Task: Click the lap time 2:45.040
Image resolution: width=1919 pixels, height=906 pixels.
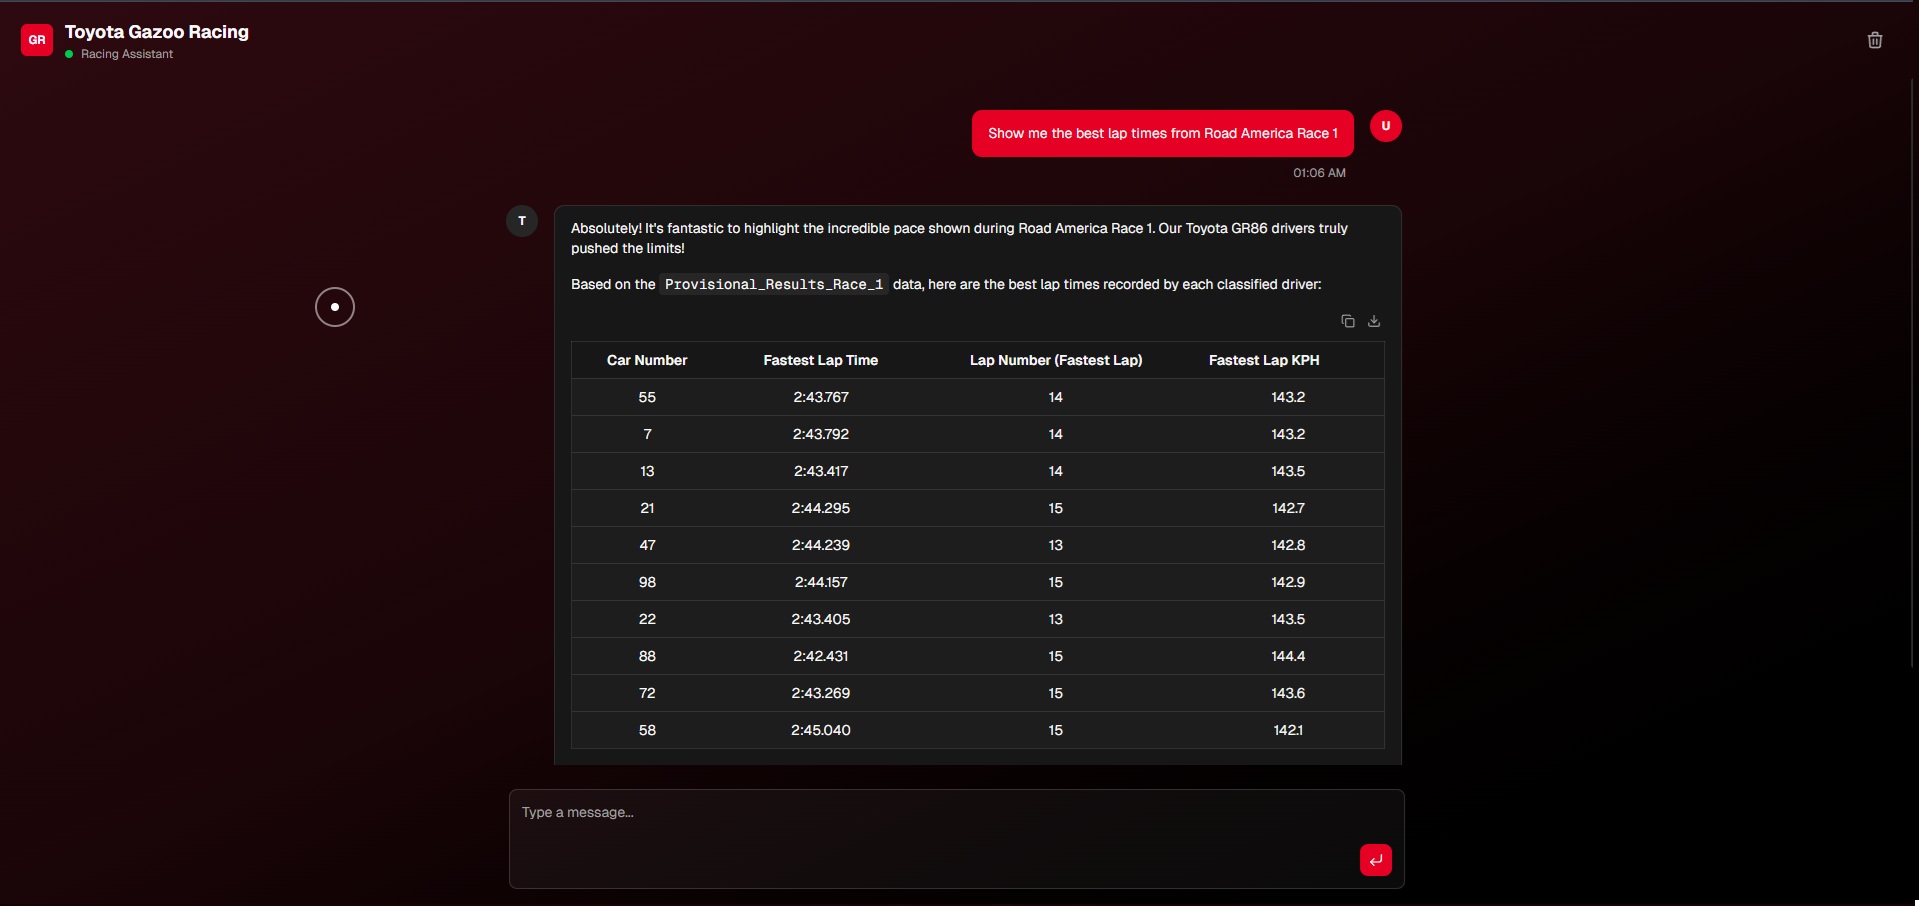Action: [821, 730]
